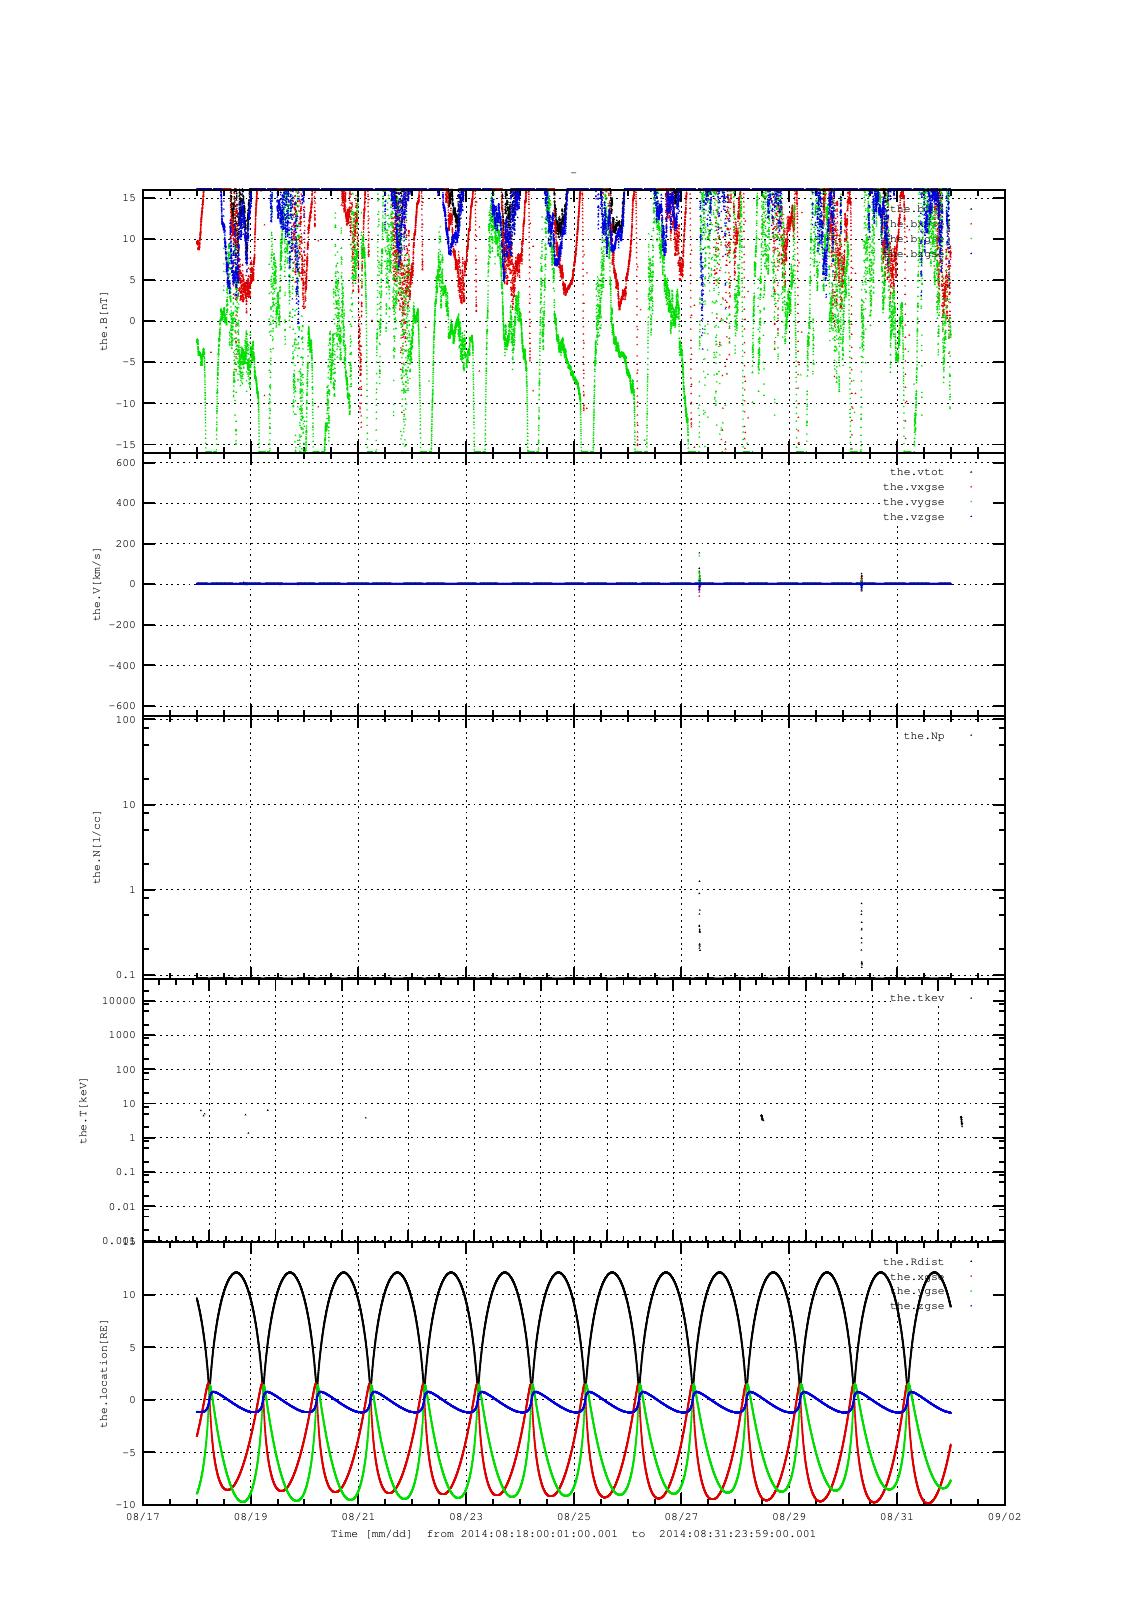Click the the.N[1/cc] axis title

click(x=98, y=846)
